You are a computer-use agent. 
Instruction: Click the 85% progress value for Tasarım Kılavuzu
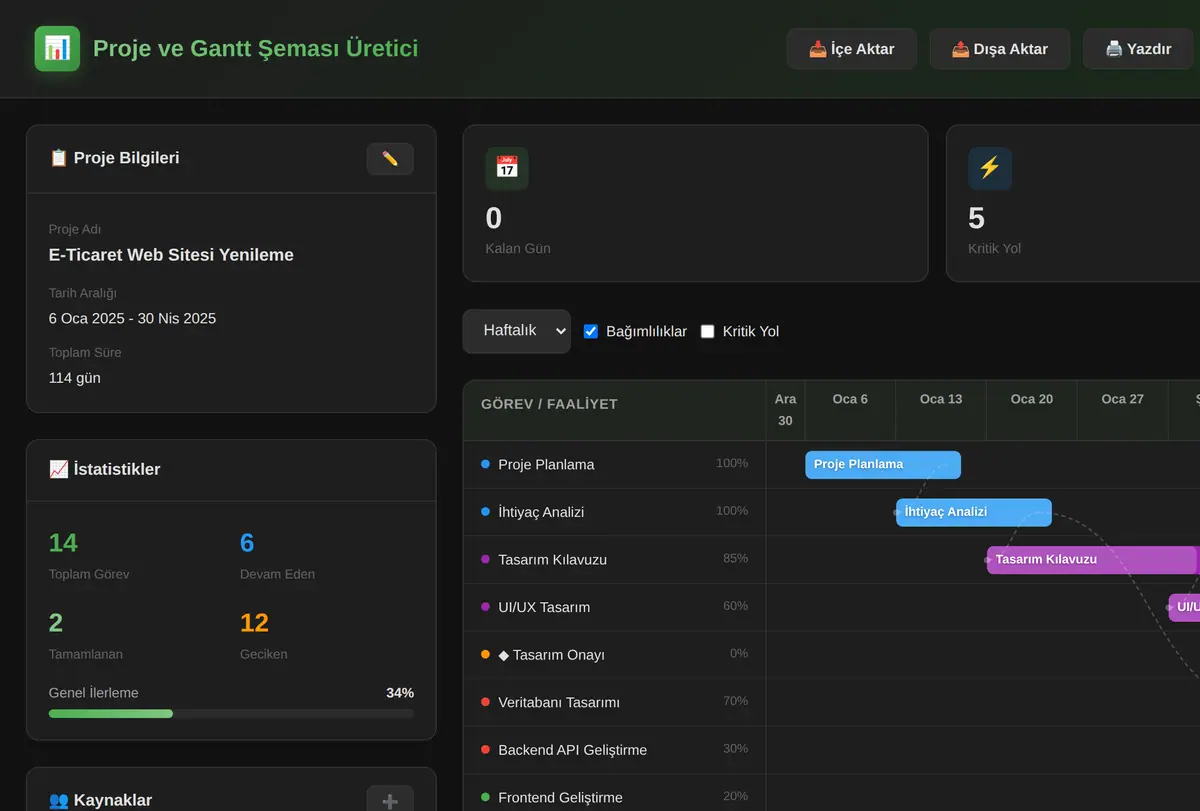click(x=735, y=558)
